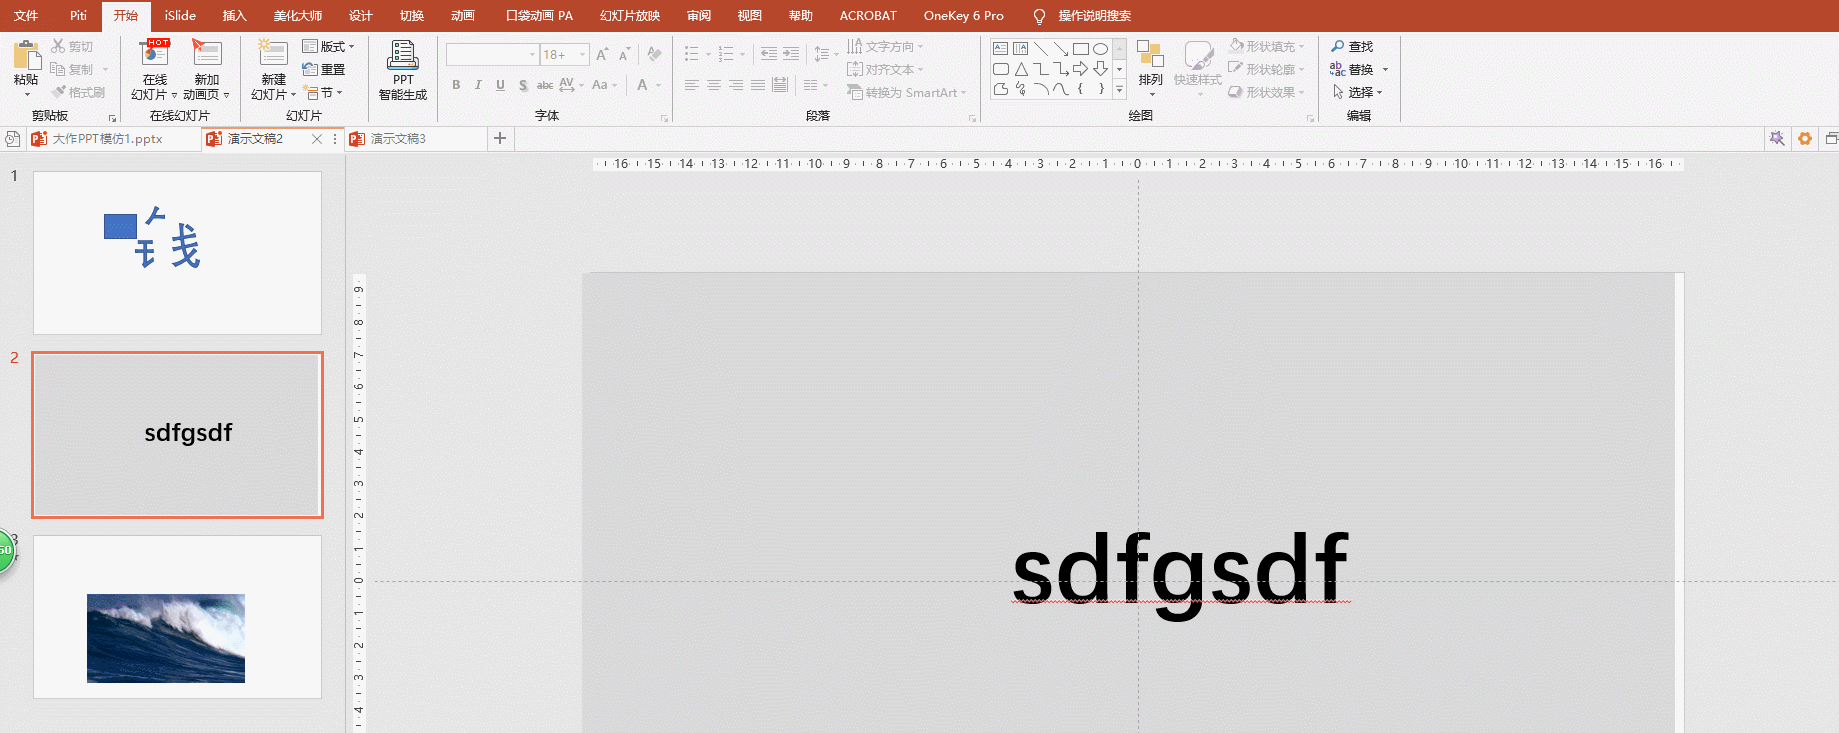This screenshot has height=733, width=1839.
Task: Click the 重置 (Reset) slide button
Action: pos(324,69)
